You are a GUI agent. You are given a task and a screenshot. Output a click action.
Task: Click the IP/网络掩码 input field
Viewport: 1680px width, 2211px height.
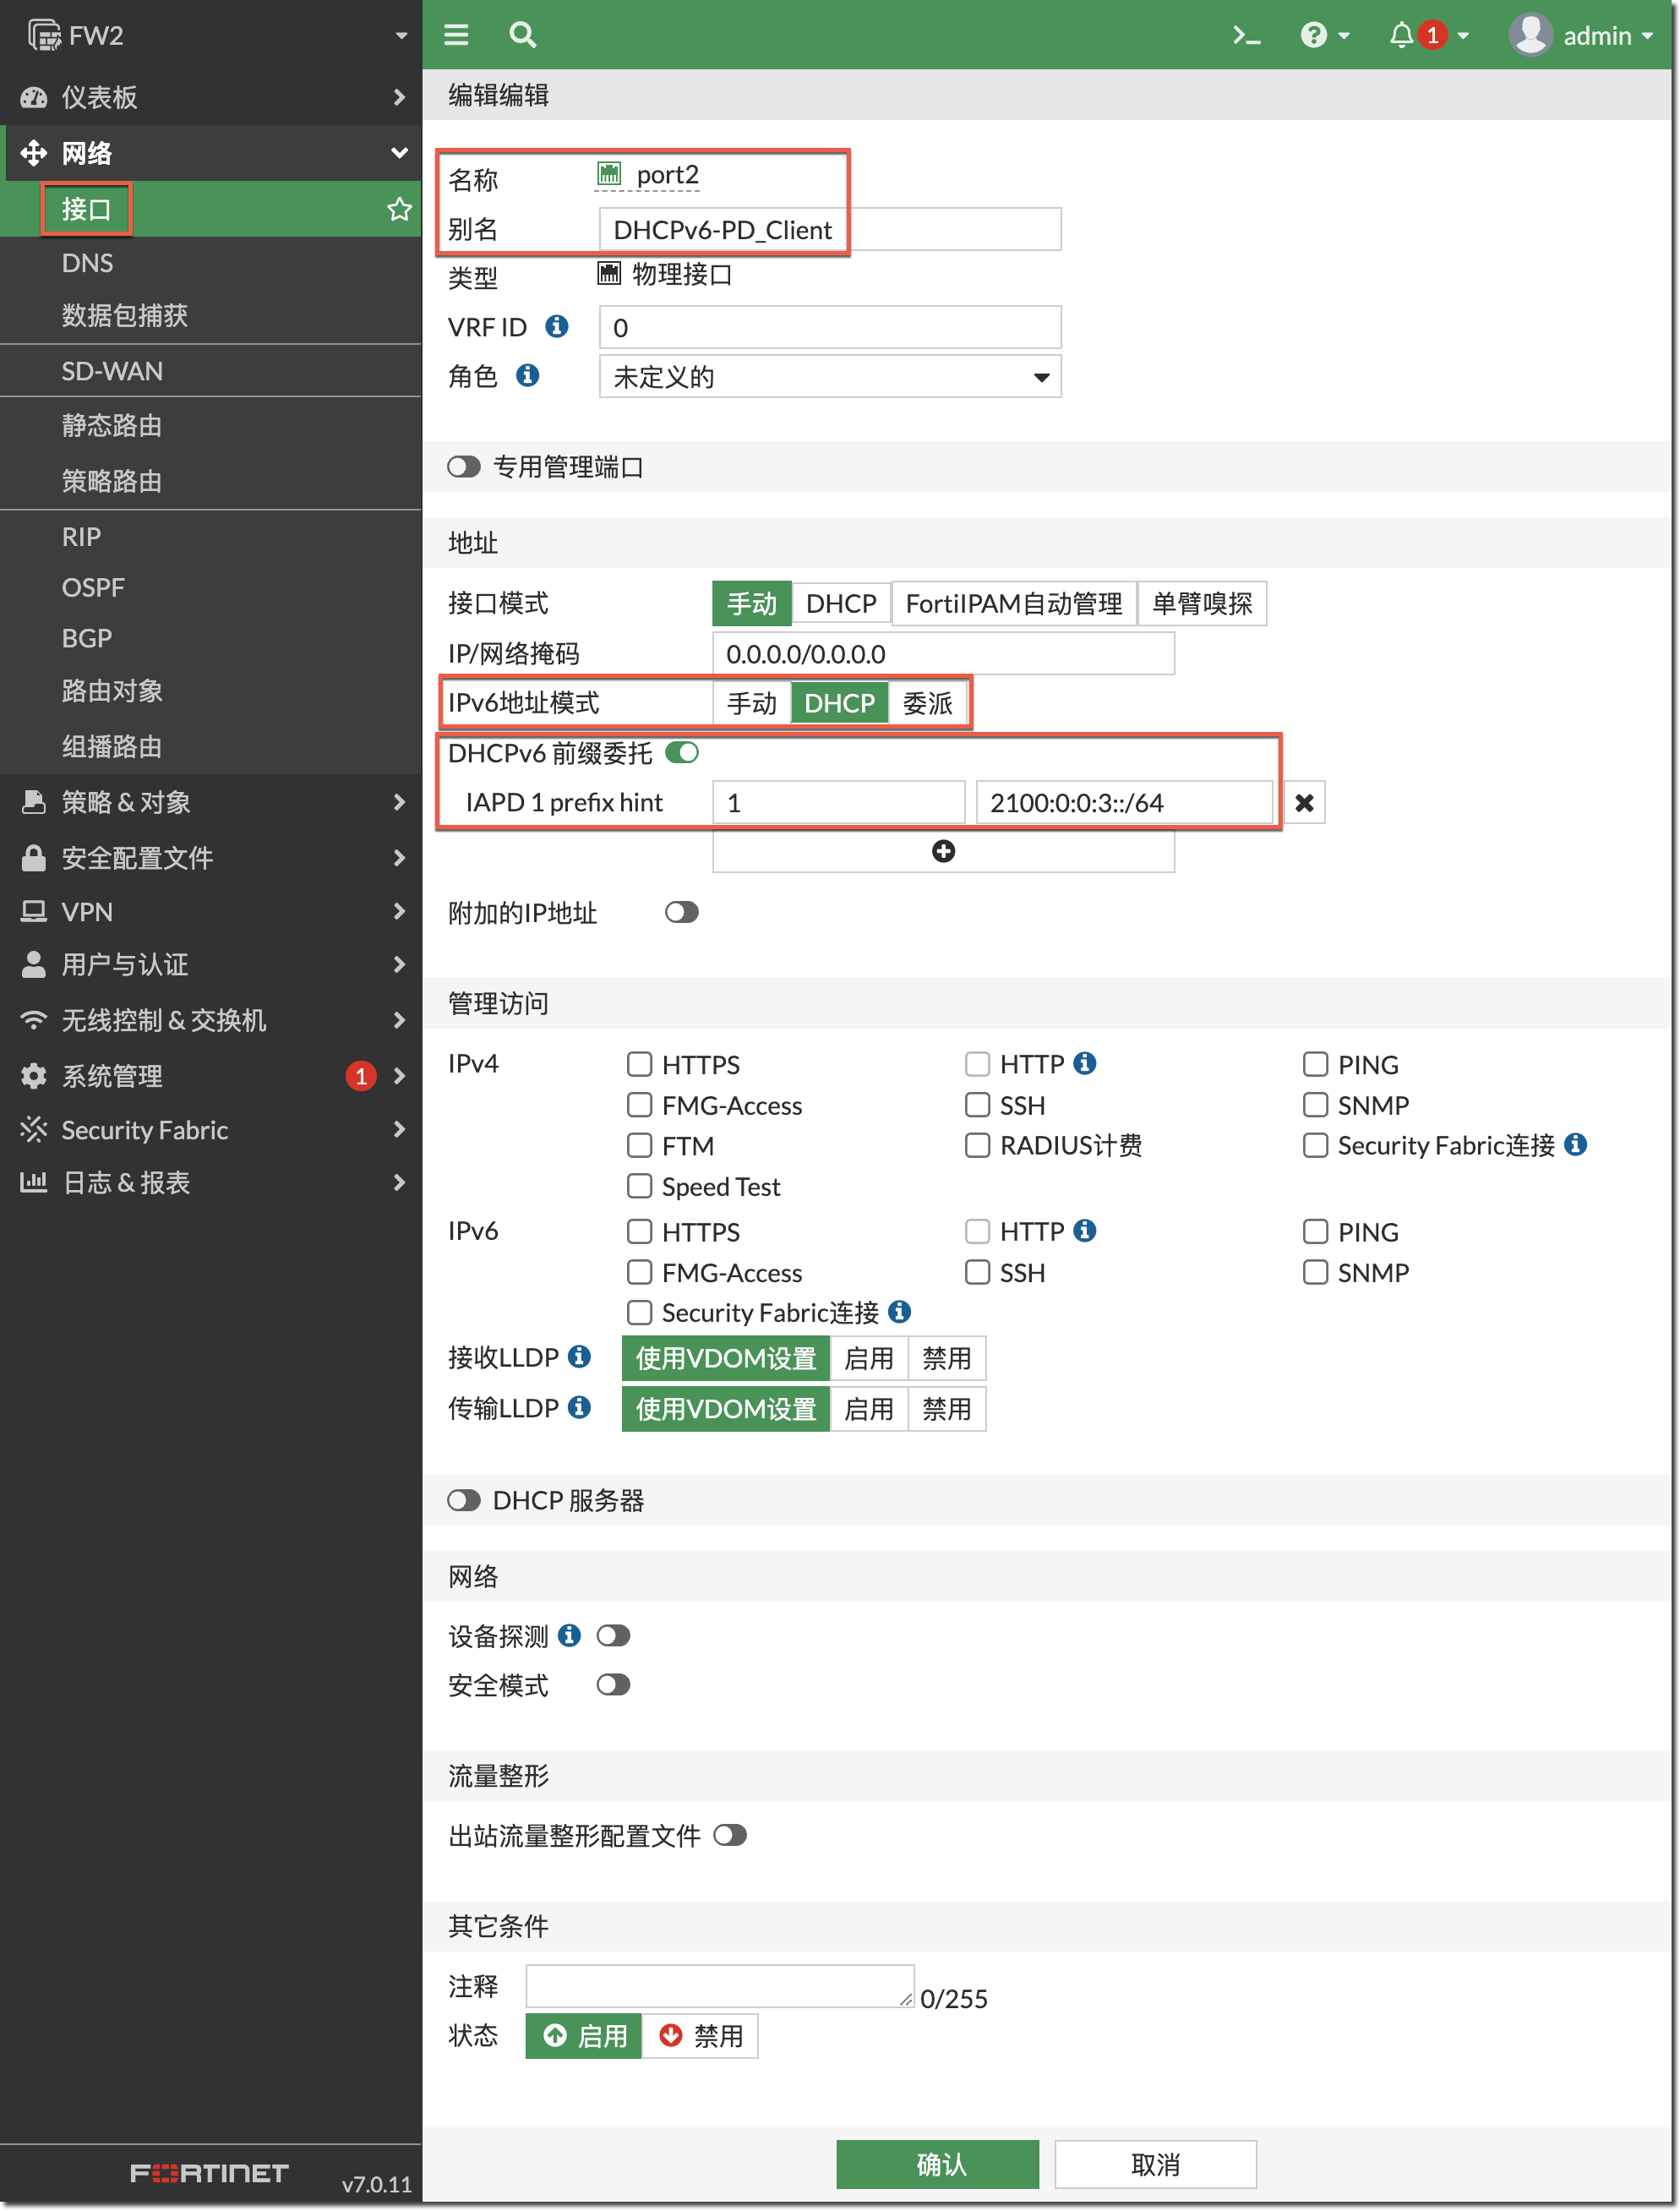942,654
